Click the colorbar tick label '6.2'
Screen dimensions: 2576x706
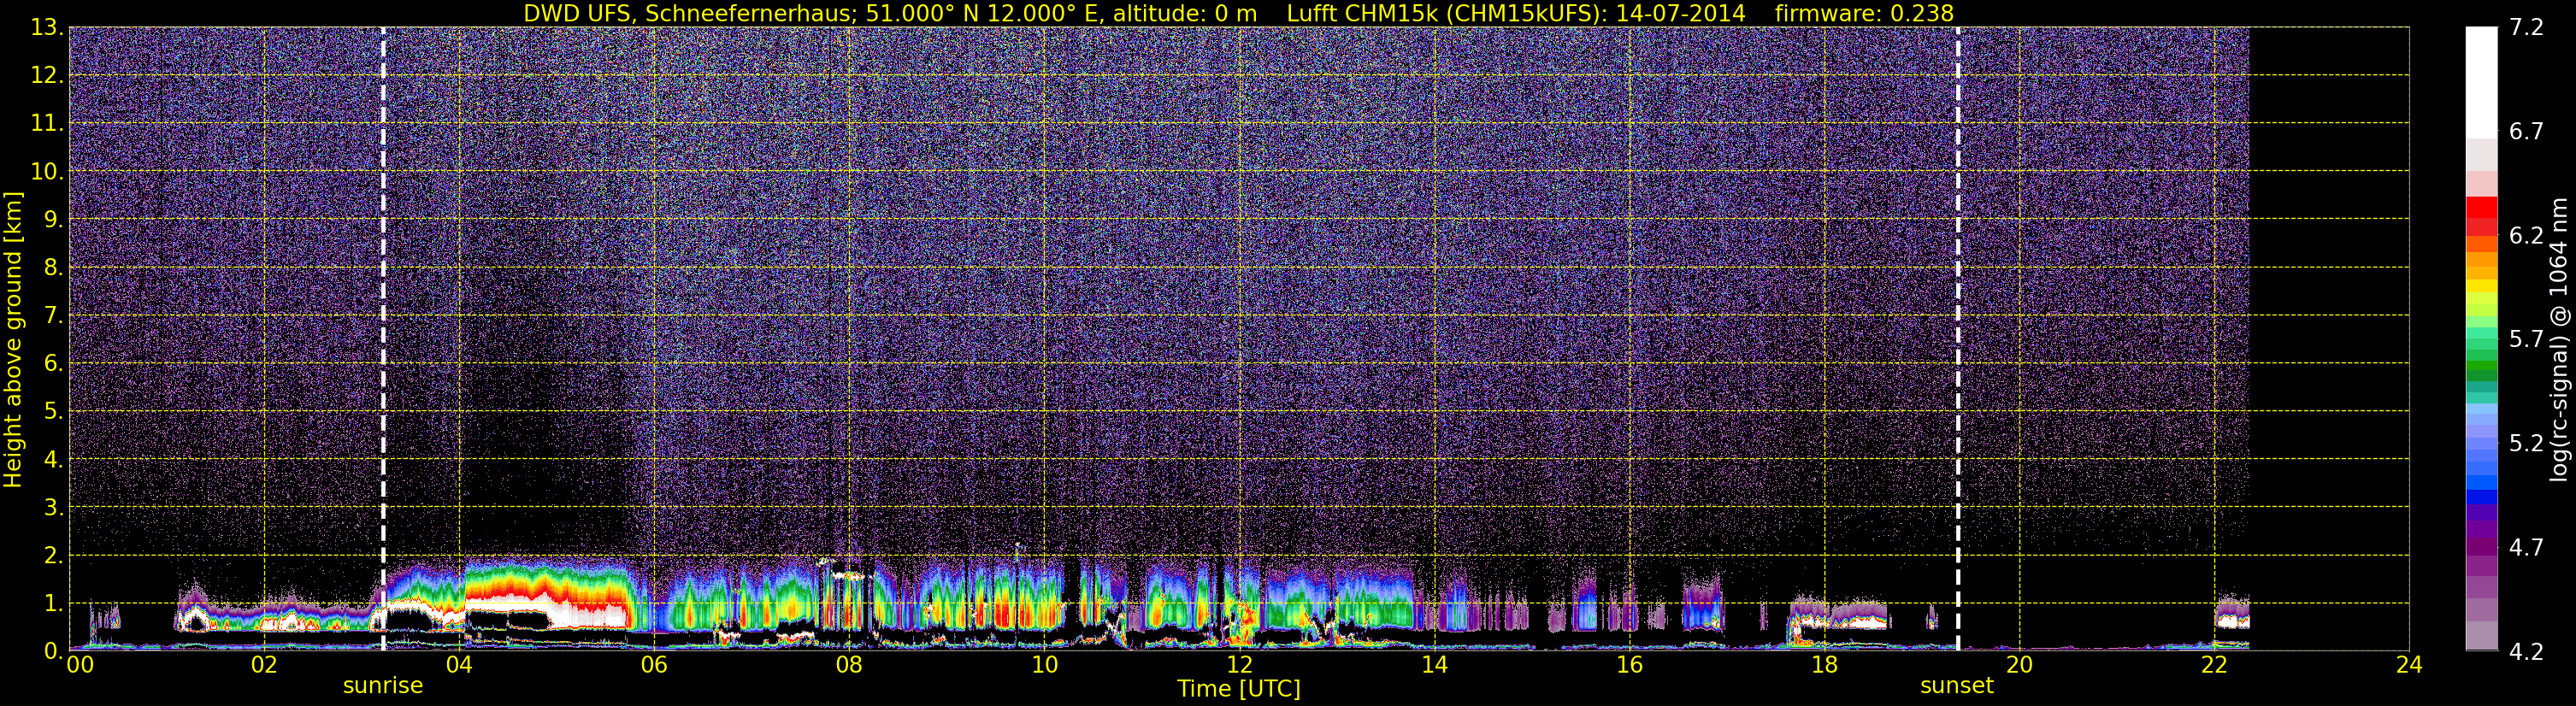pyautogui.click(x=2526, y=236)
